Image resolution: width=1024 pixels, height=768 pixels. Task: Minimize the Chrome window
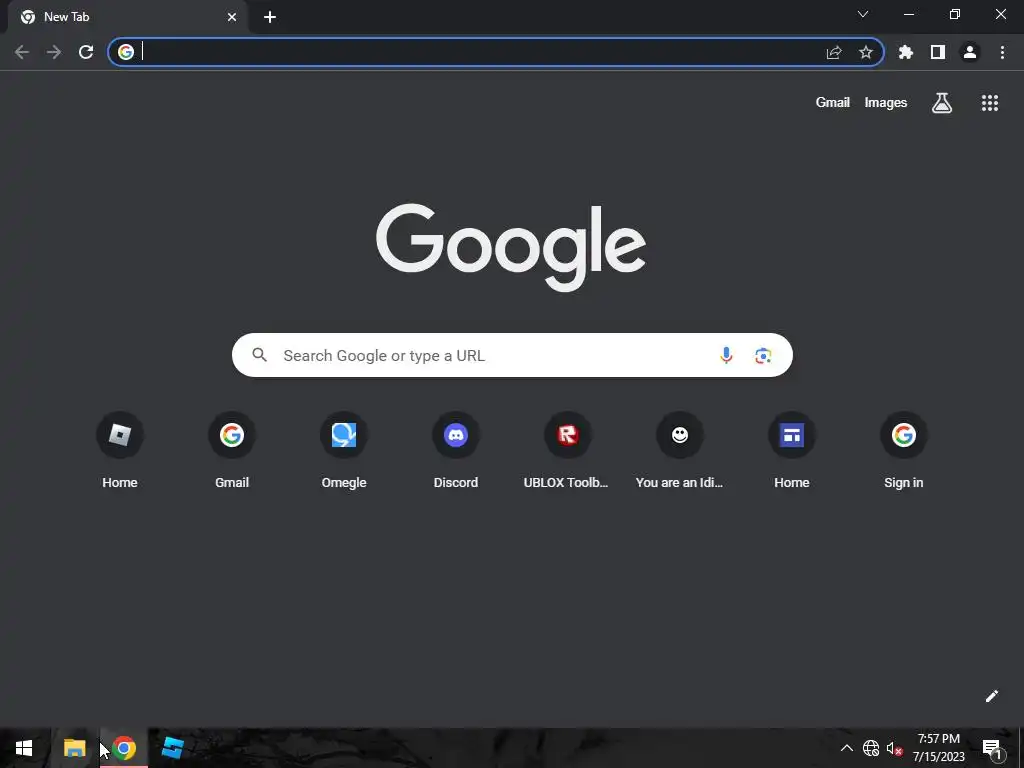(x=908, y=14)
